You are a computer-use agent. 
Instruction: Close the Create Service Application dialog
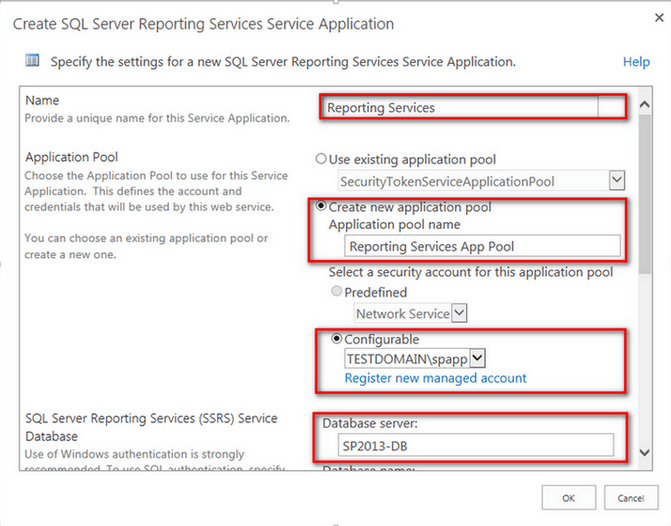(x=659, y=18)
